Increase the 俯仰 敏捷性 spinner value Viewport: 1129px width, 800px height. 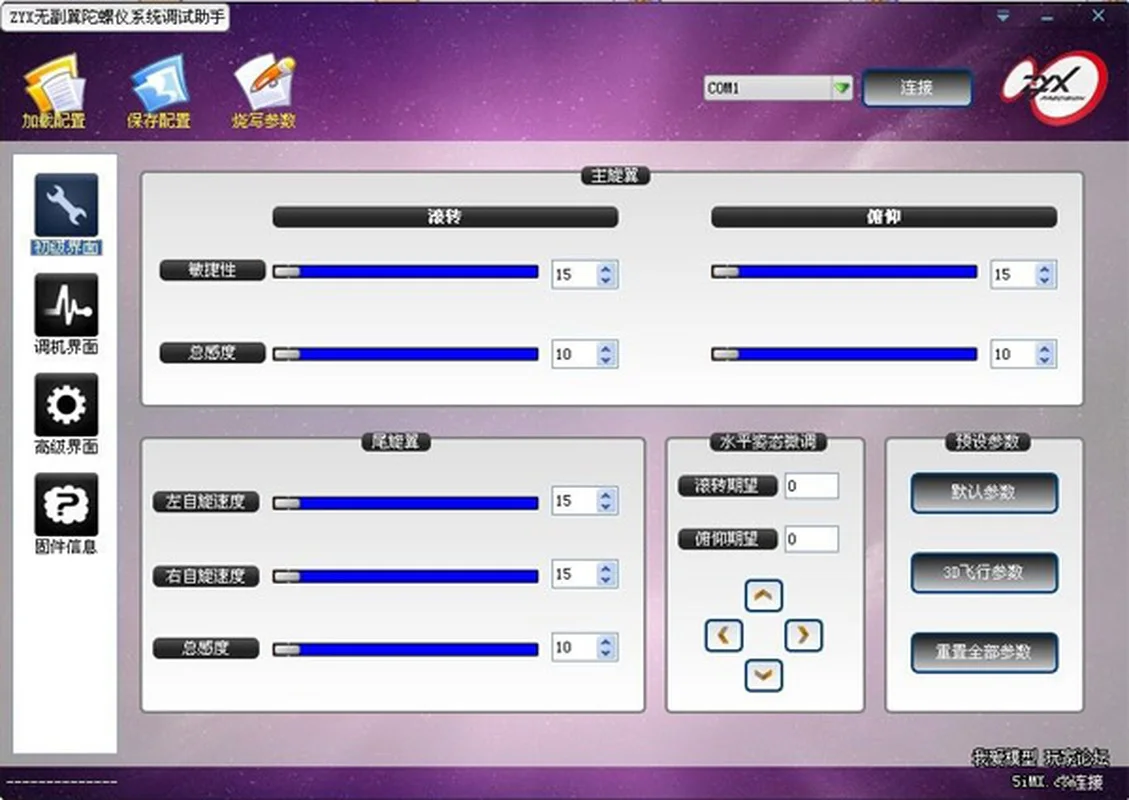[x=1045, y=268]
